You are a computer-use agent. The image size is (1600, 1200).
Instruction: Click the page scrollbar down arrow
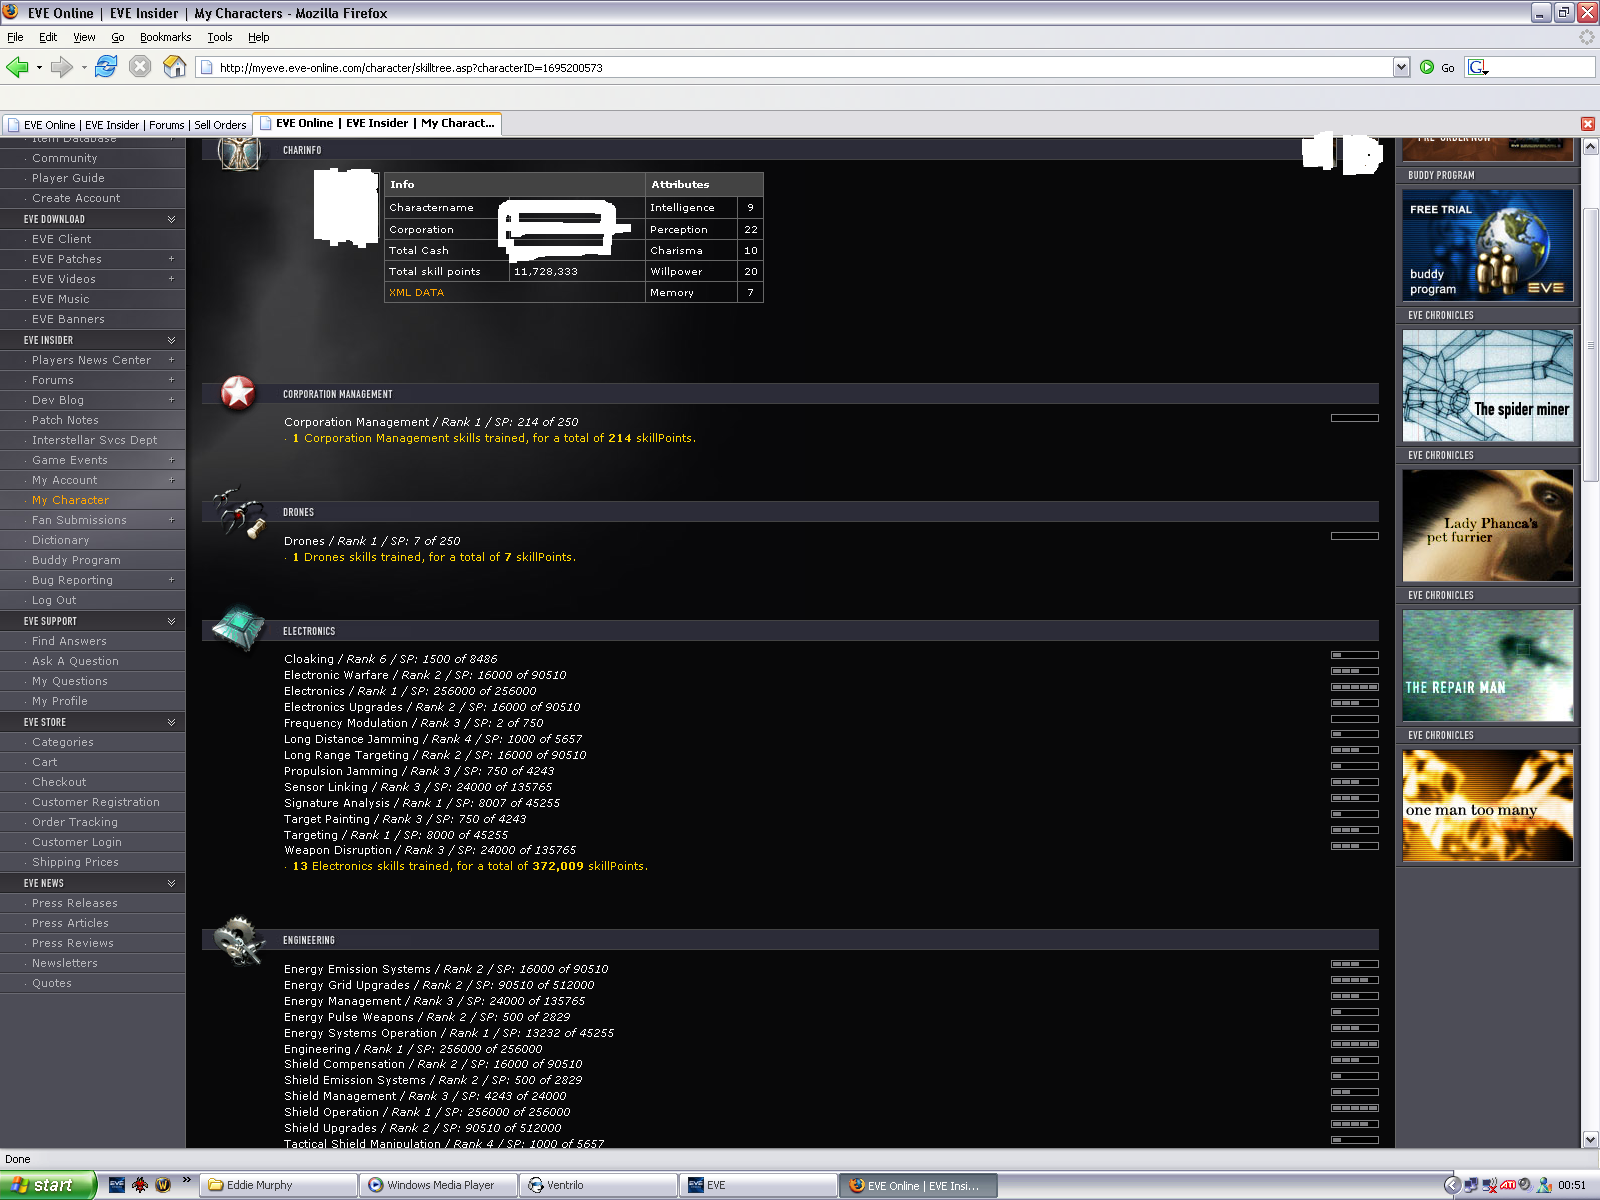[x=1590, y=1139]
